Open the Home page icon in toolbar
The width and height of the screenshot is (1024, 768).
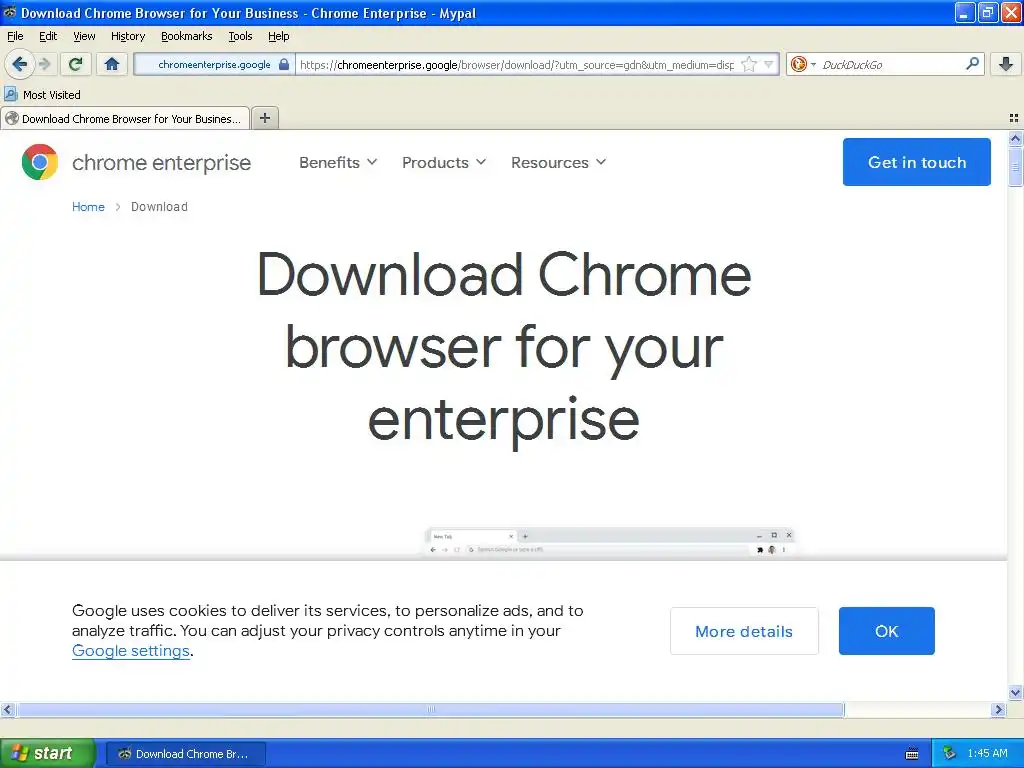click(x=112, y=64)
